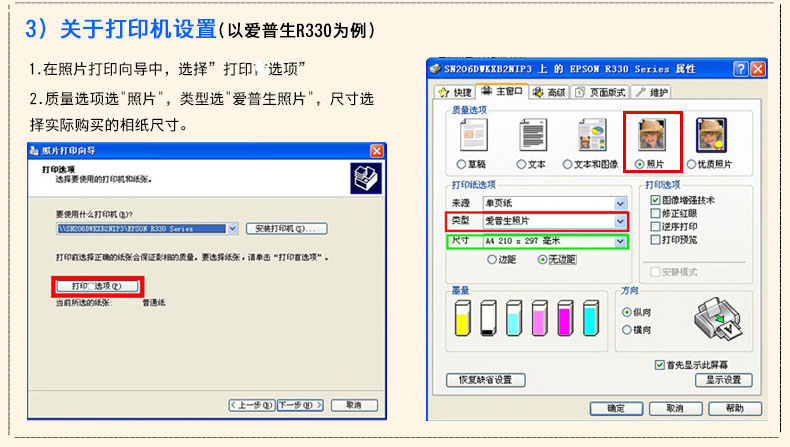Screen dimensions: 790x447
Task: Open the 尺寸 paper size dropdown
Action: (620, 241)
